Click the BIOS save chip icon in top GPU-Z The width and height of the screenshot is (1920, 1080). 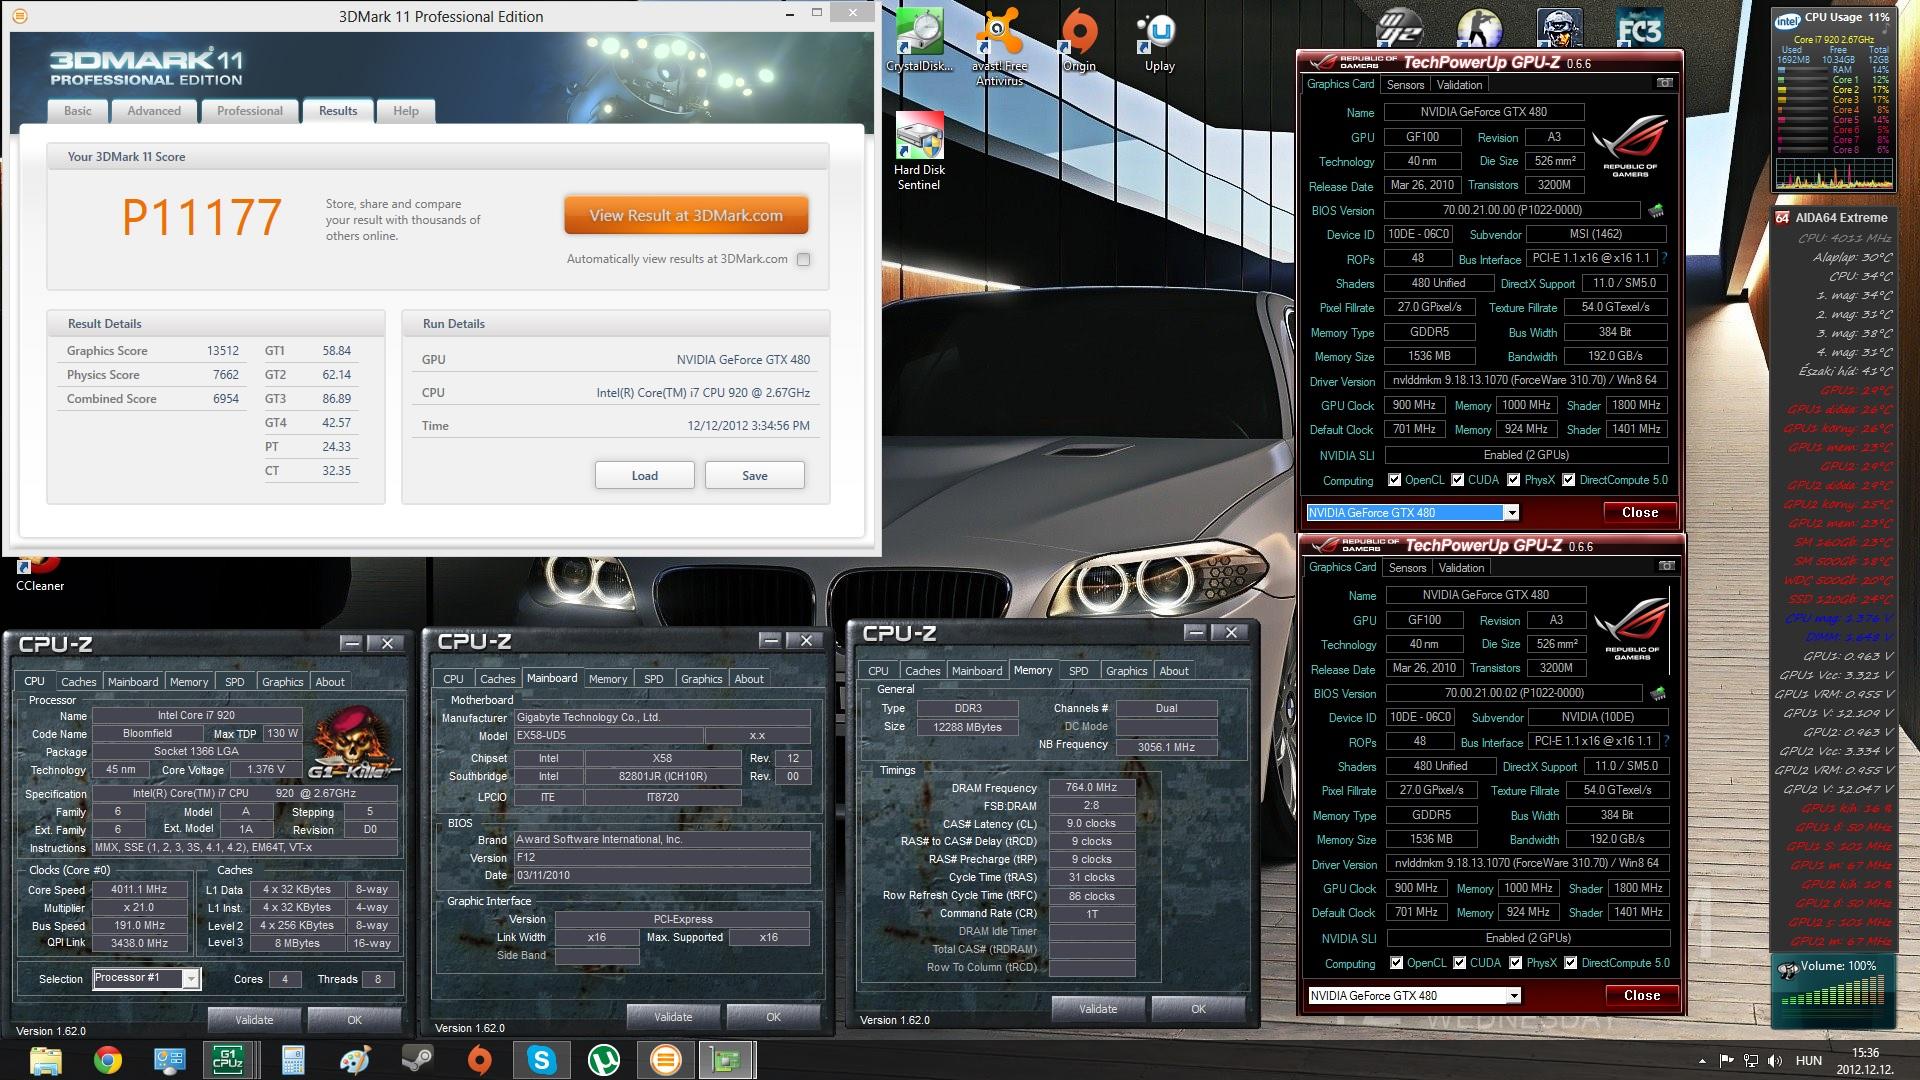point(1656,211)
